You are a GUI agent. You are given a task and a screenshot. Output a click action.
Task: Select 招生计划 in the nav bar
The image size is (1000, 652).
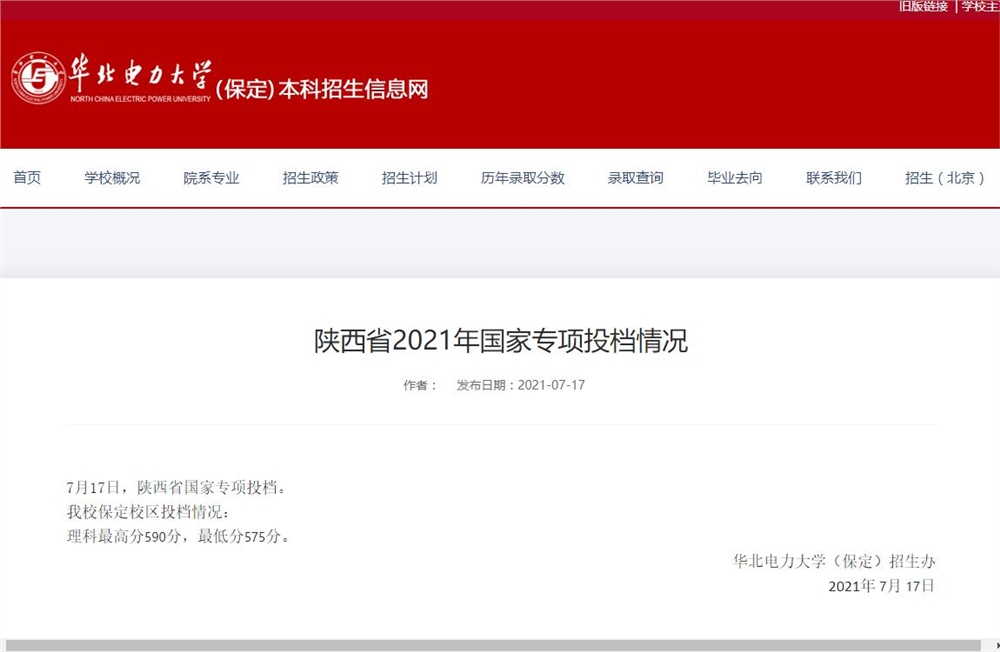pos(409,178)
